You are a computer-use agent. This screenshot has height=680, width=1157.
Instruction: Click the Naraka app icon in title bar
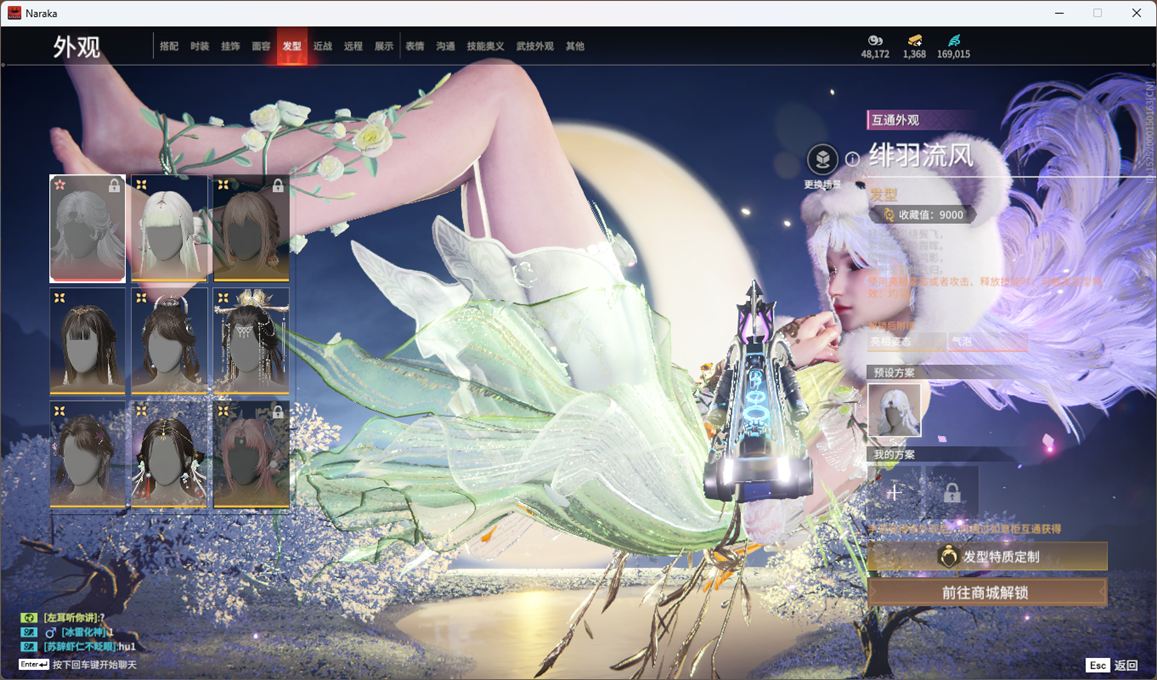14,13
